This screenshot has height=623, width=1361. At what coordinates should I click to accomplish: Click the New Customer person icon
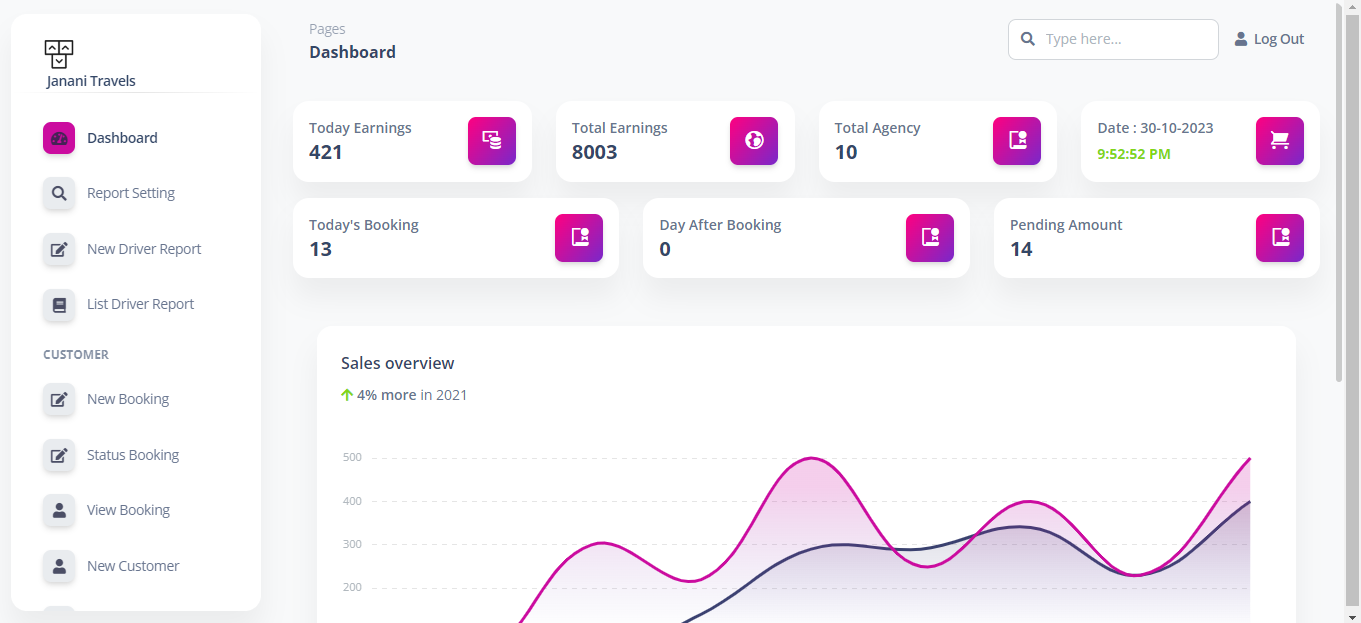click(59, 566)
